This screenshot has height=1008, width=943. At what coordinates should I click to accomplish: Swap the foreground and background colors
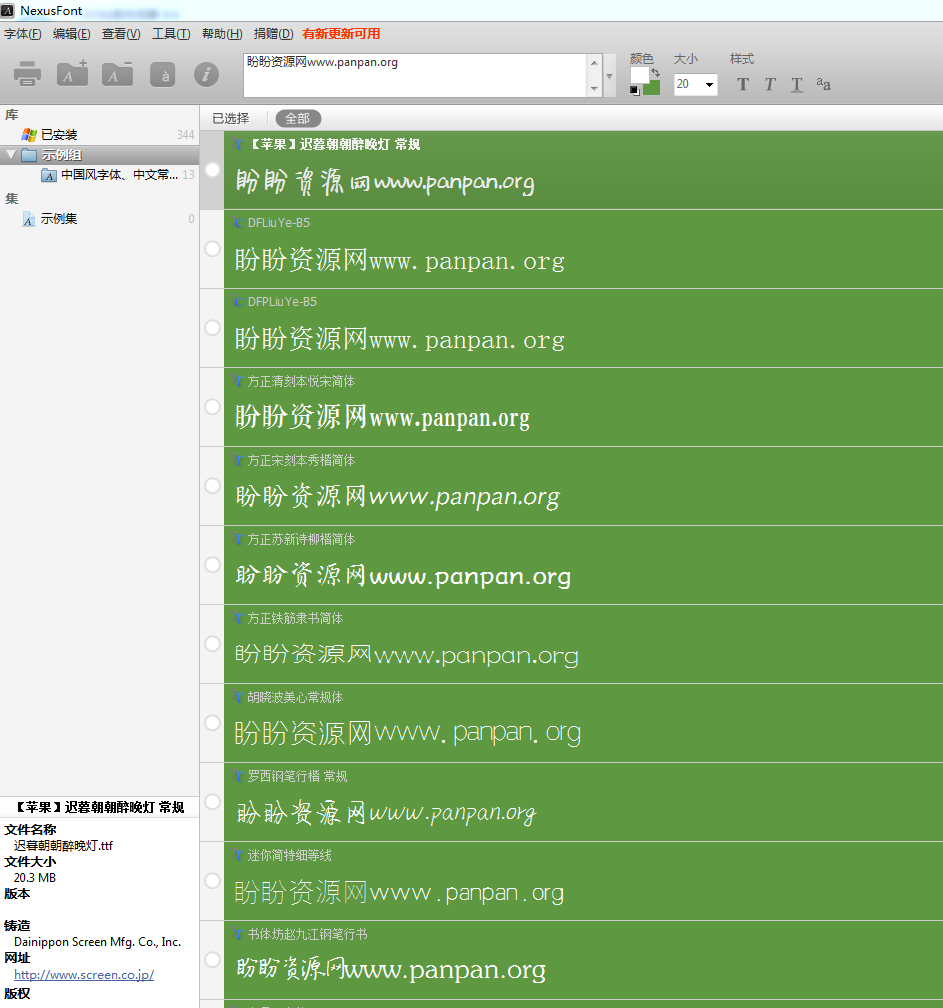tap(656, 73)
